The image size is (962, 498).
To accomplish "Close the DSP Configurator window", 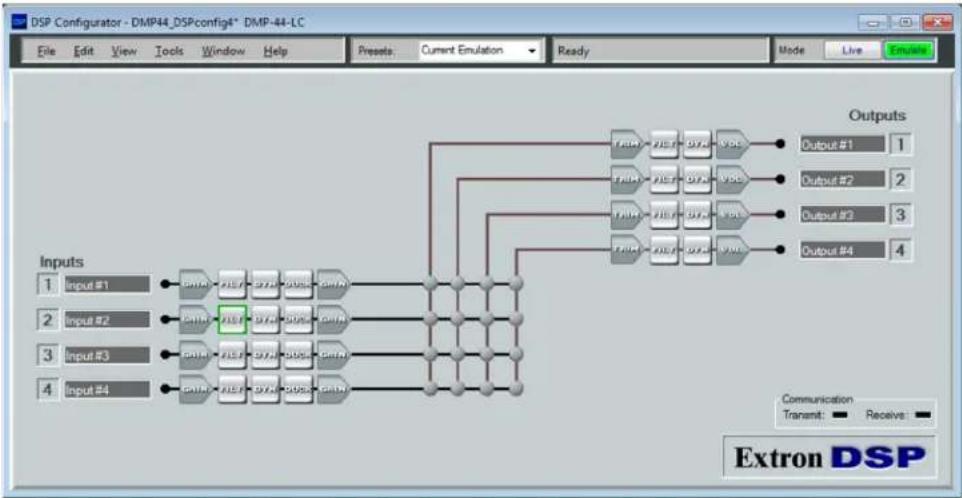I will coord(937,23).
